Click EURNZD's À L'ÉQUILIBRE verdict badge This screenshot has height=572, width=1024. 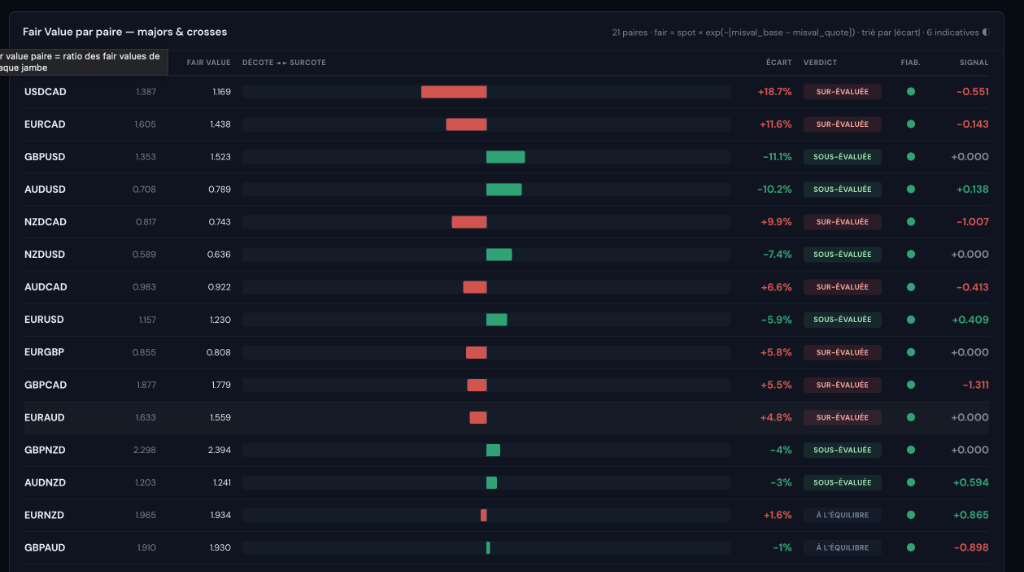(x=842, y=515)
